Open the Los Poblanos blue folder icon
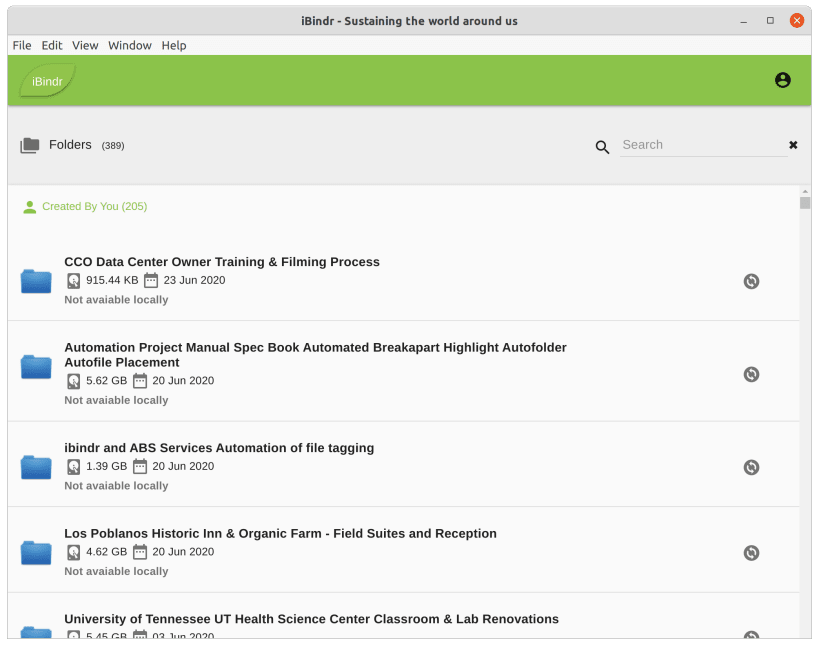The width and height of the screenshot is (819, 646). pos(36,553)
